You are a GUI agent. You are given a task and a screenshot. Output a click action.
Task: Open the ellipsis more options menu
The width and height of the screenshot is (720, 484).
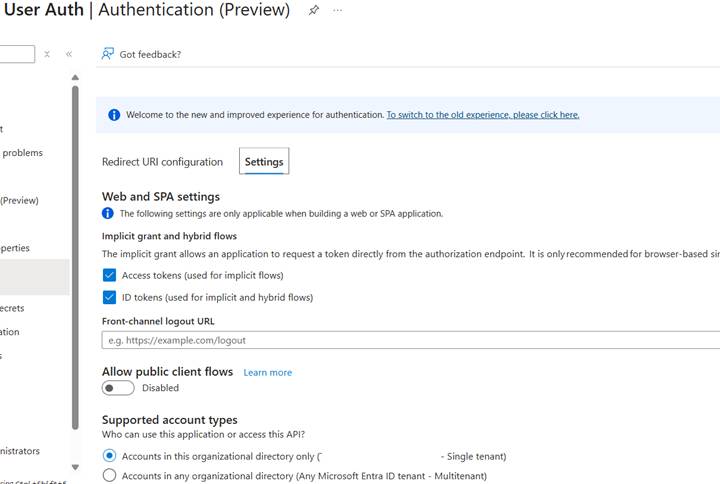click(338, 11)
